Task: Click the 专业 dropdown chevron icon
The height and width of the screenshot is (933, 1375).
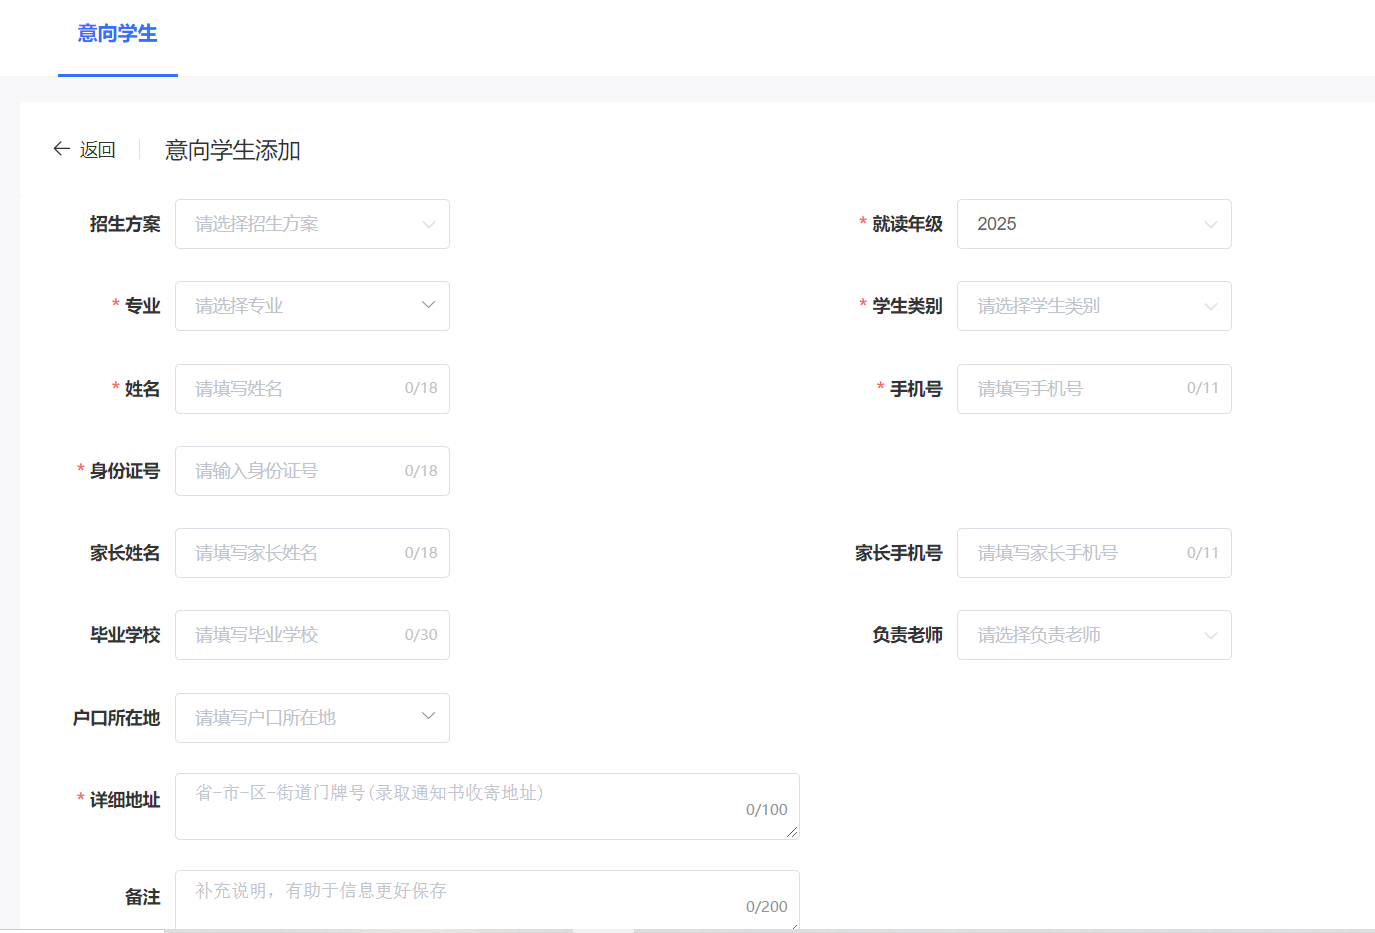Action: (x=428, y=306)
